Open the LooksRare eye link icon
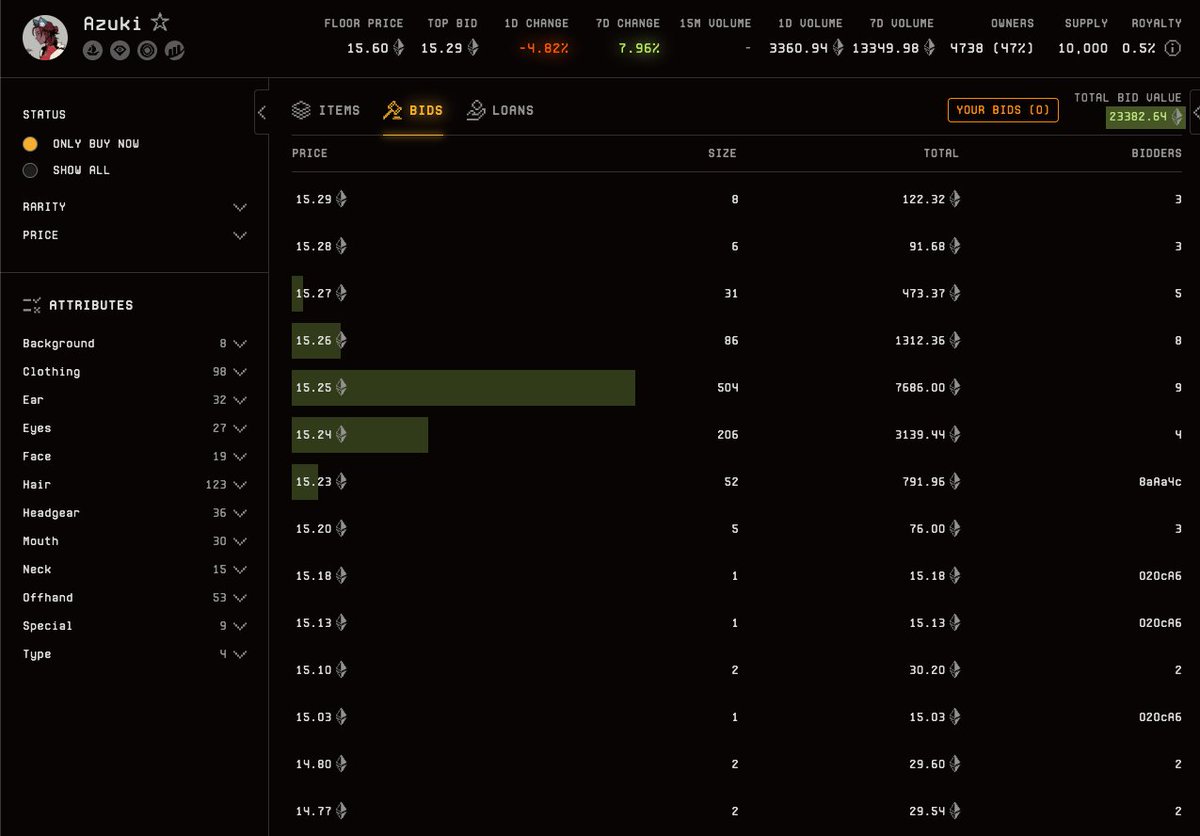Image resolution: width=1200 pixels, height=836 pixels. pyautogui.click(x=120, y=50)
